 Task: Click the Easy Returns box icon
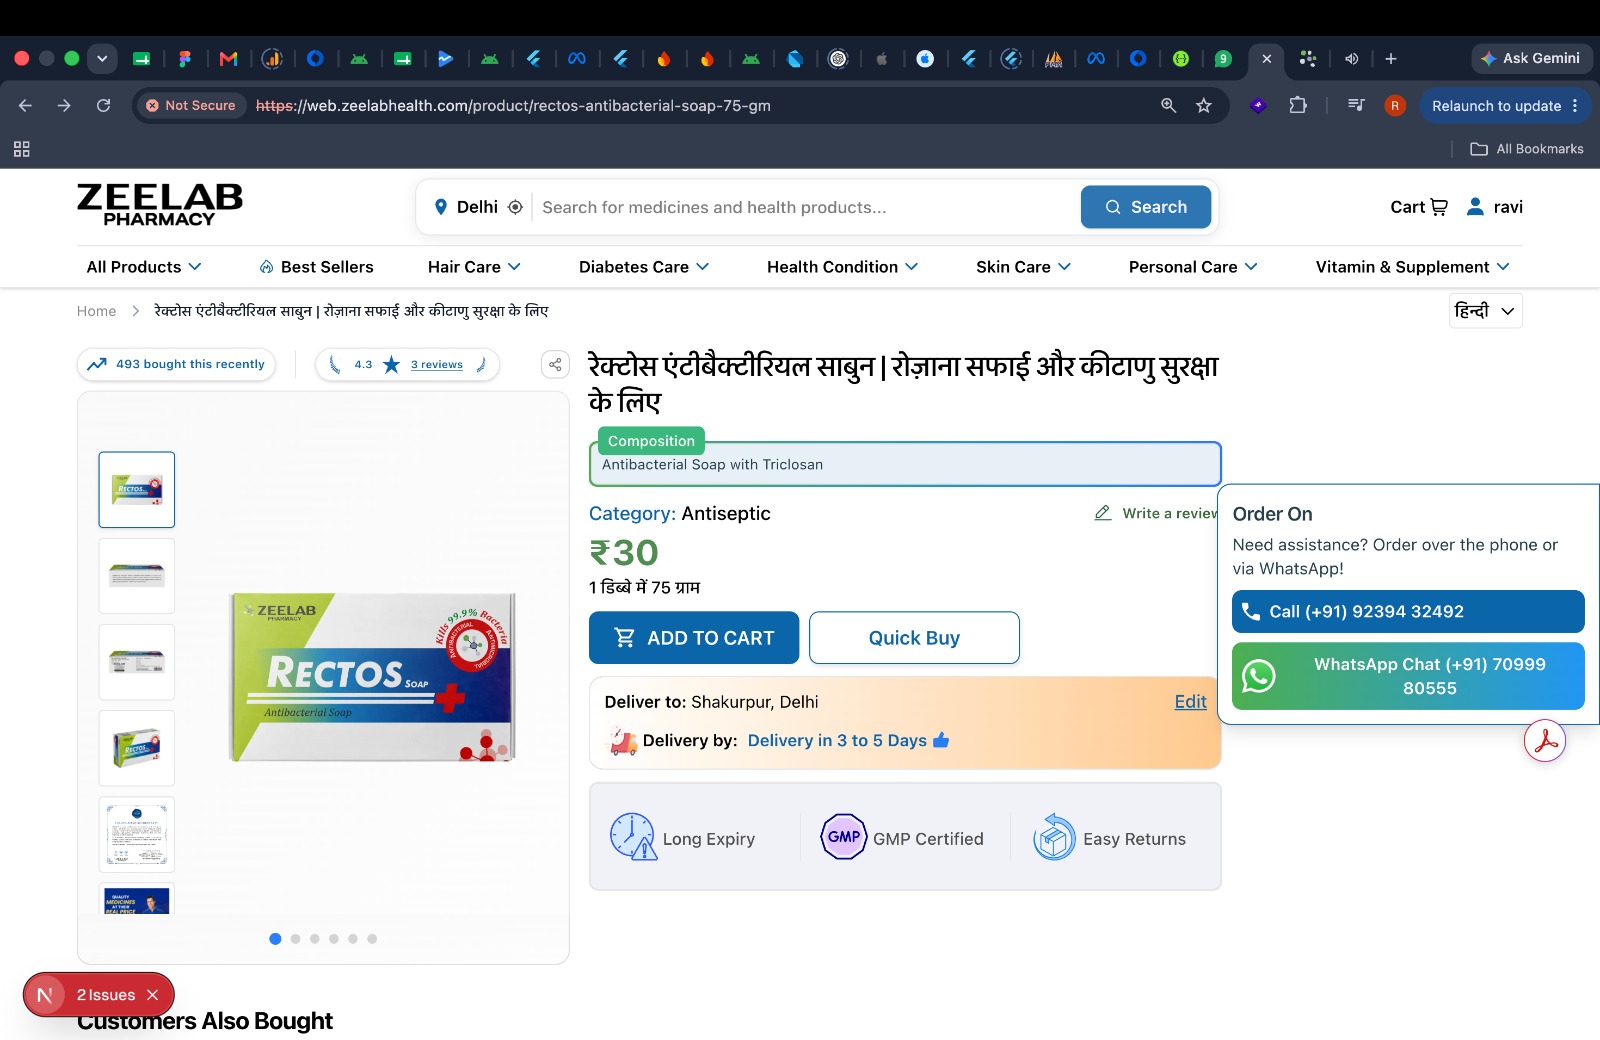point(1054,837)
